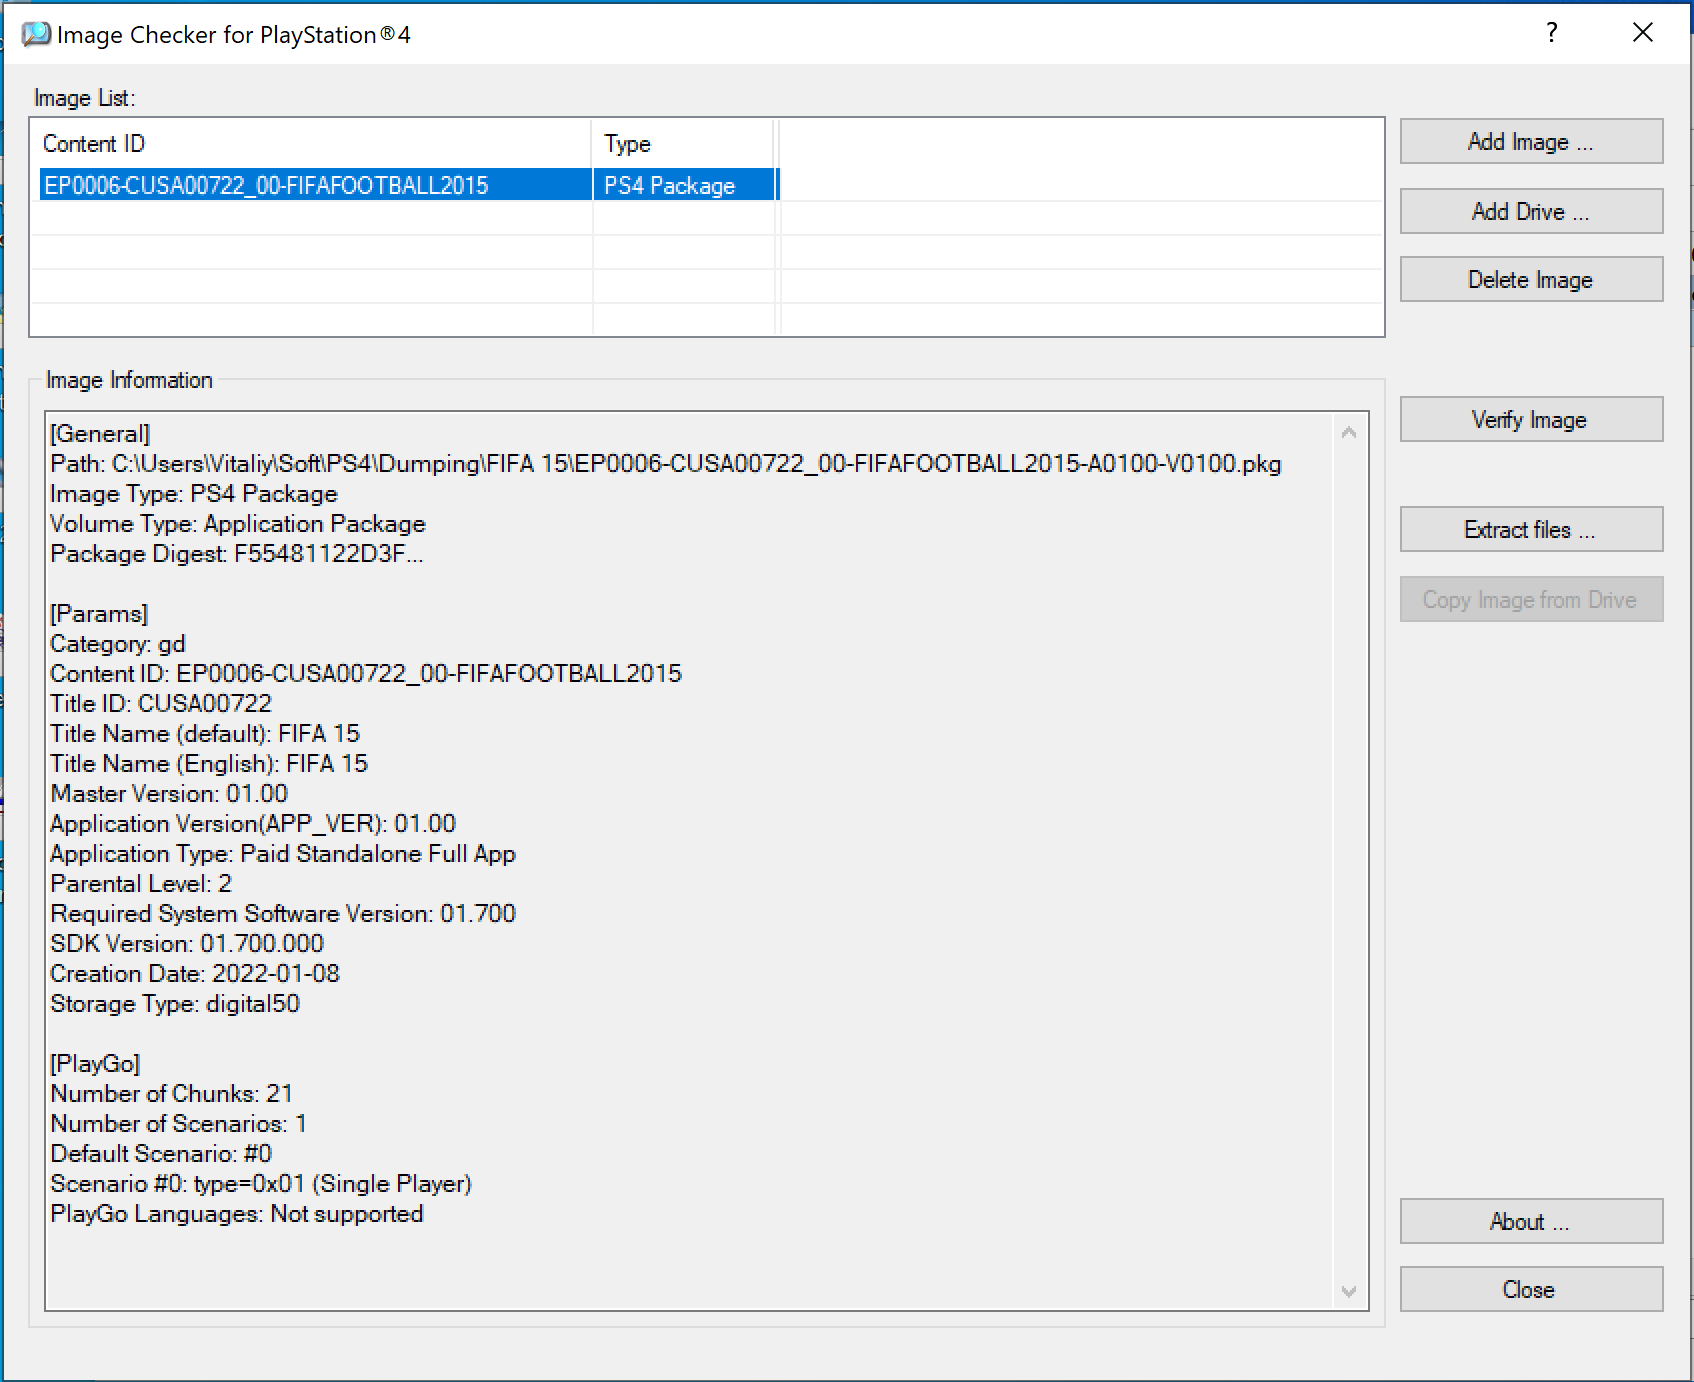This screenshot has width=1694, height=1382.
Task: Click the Close button at bottom
Action: (x=1531, y=1290)
